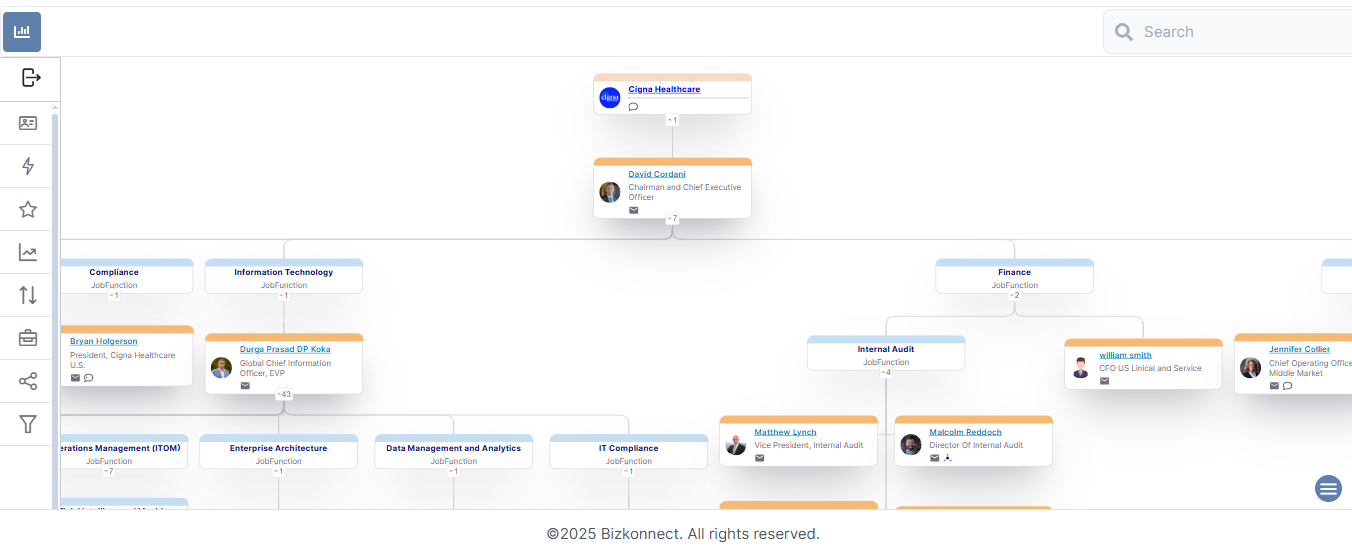Select the Enterprise Architecture title text
The image size is (1352, 550).
(279, 448)
